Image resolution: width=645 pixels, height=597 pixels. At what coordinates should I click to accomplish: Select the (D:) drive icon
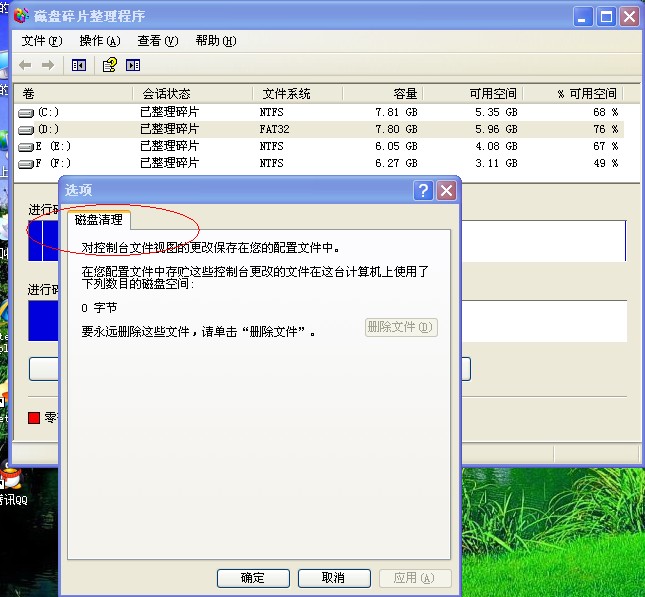[x=26, y=130]
